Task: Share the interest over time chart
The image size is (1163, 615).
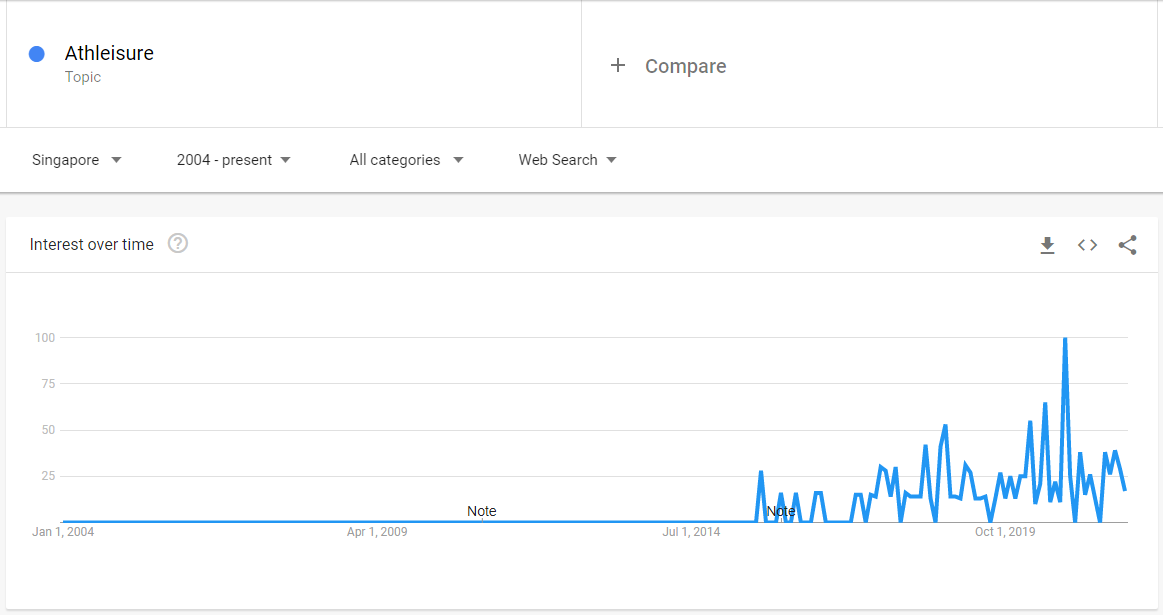Action: [x=1127, y=245]
